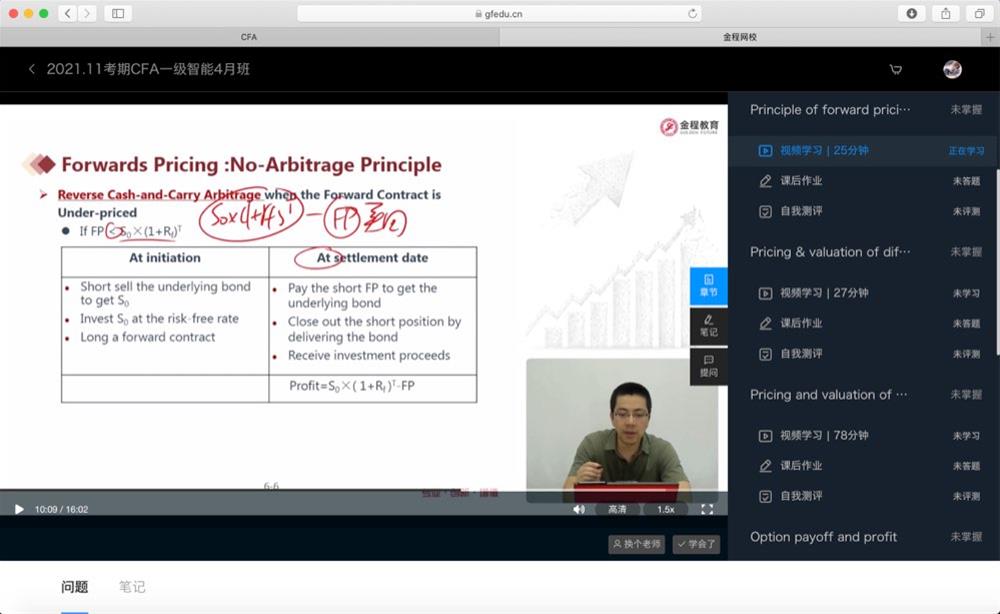Open the 提问 question side button
The height and width of the screenshot is (614, 1000).
click(x=709, y=366)
